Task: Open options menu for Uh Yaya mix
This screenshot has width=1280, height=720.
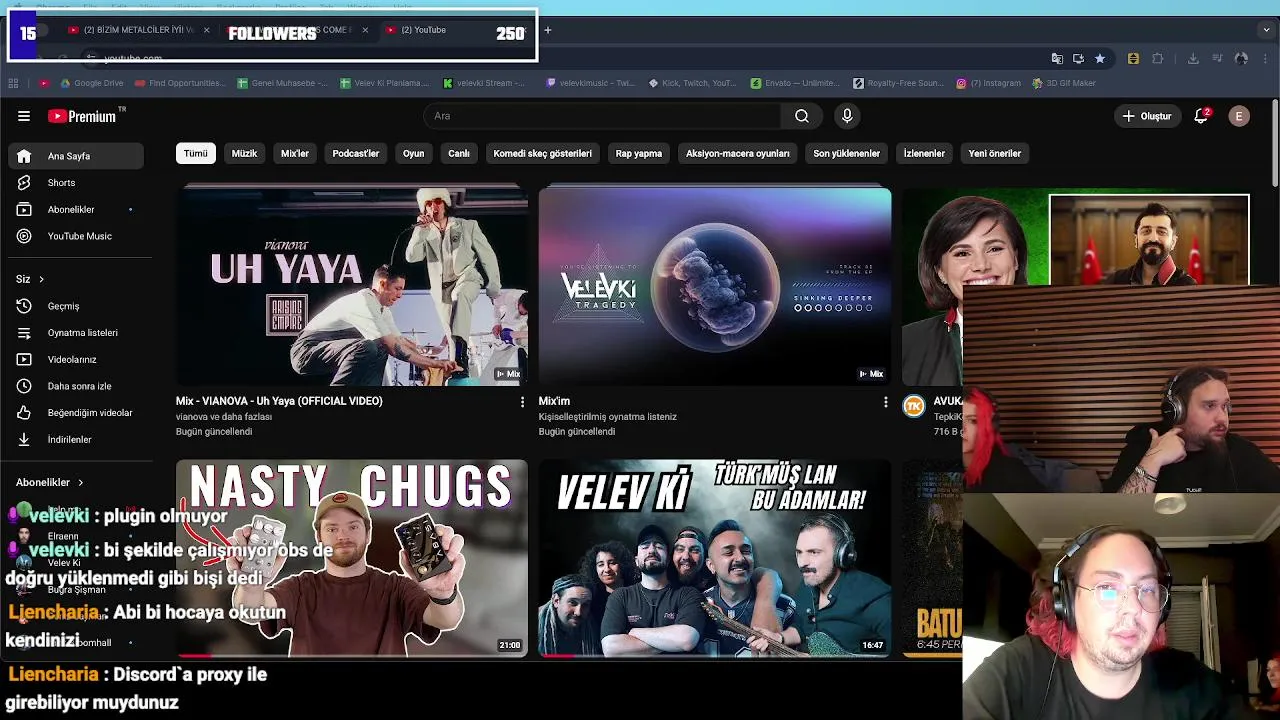Action: coord(522,402)
